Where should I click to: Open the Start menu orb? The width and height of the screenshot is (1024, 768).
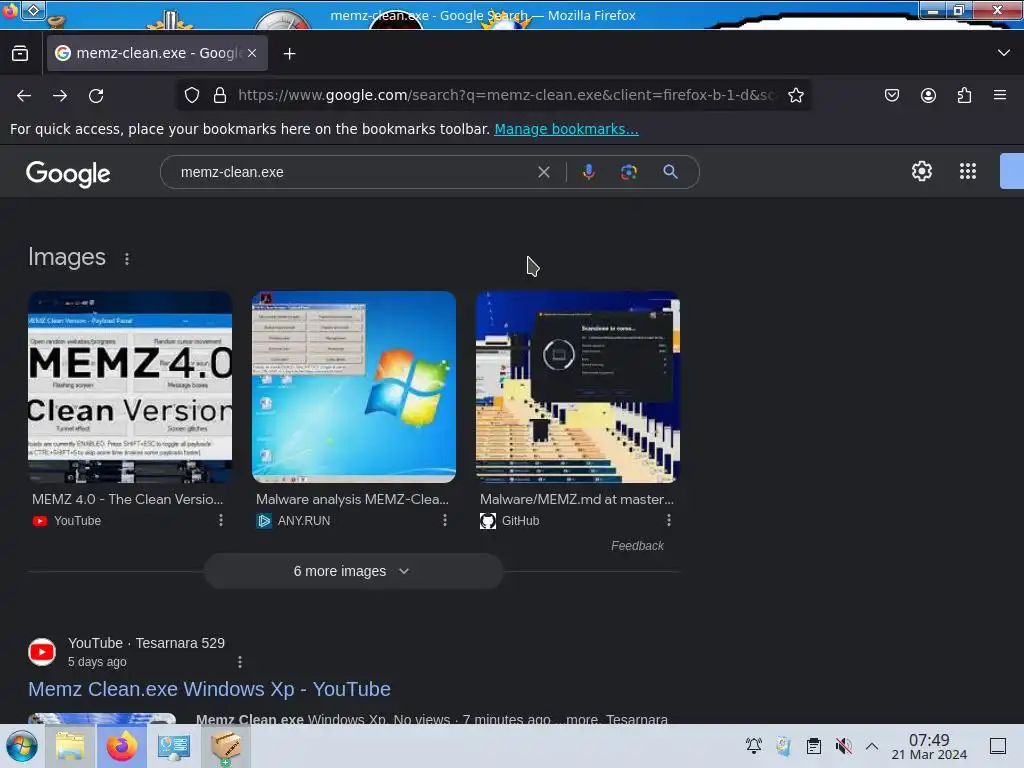(x=22, y=746)
